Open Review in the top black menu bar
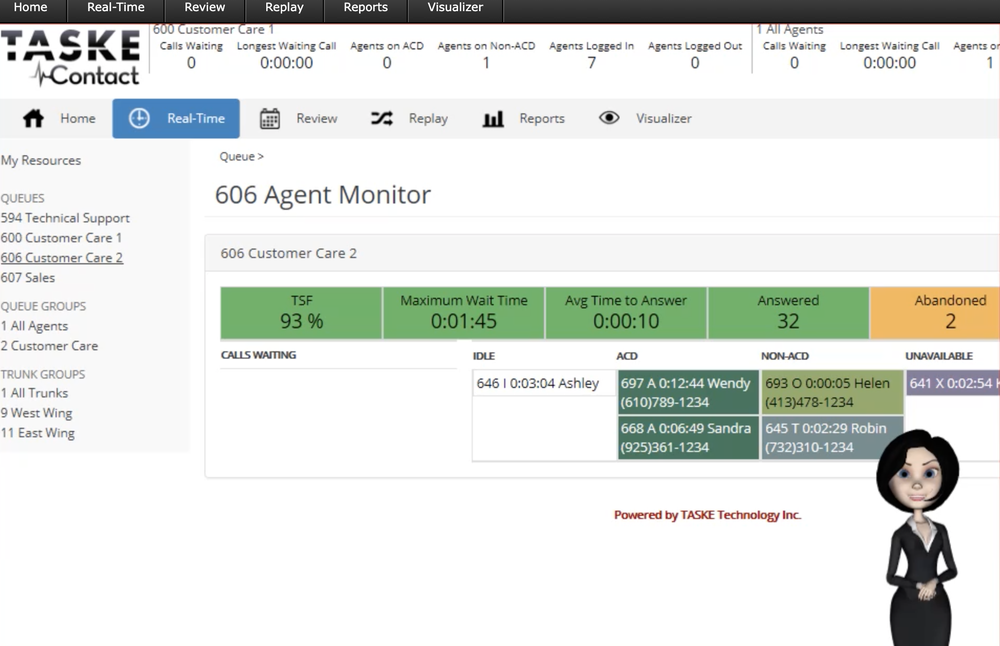This screenshot has height=646, width=1000. tap(205, 8)
